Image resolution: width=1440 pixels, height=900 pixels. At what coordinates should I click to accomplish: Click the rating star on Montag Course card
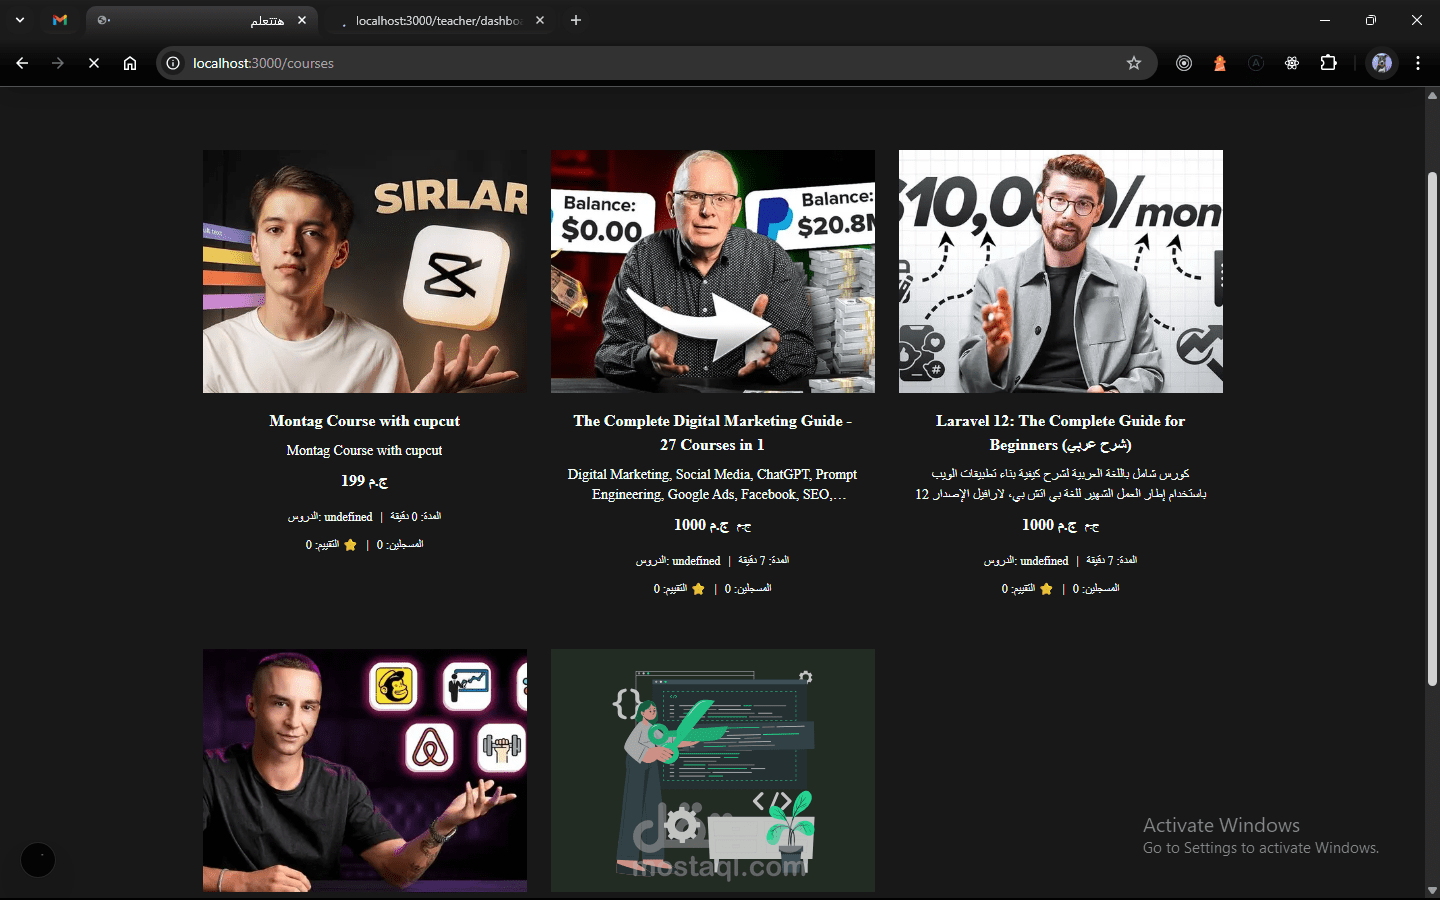click(350, 545)
